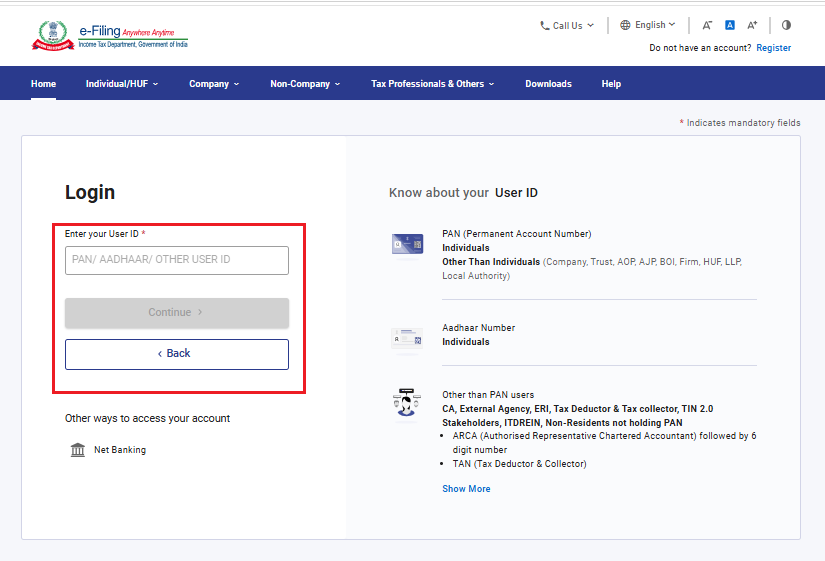Decrease font size with A- icon
The image size is (825, 561).
707,25
